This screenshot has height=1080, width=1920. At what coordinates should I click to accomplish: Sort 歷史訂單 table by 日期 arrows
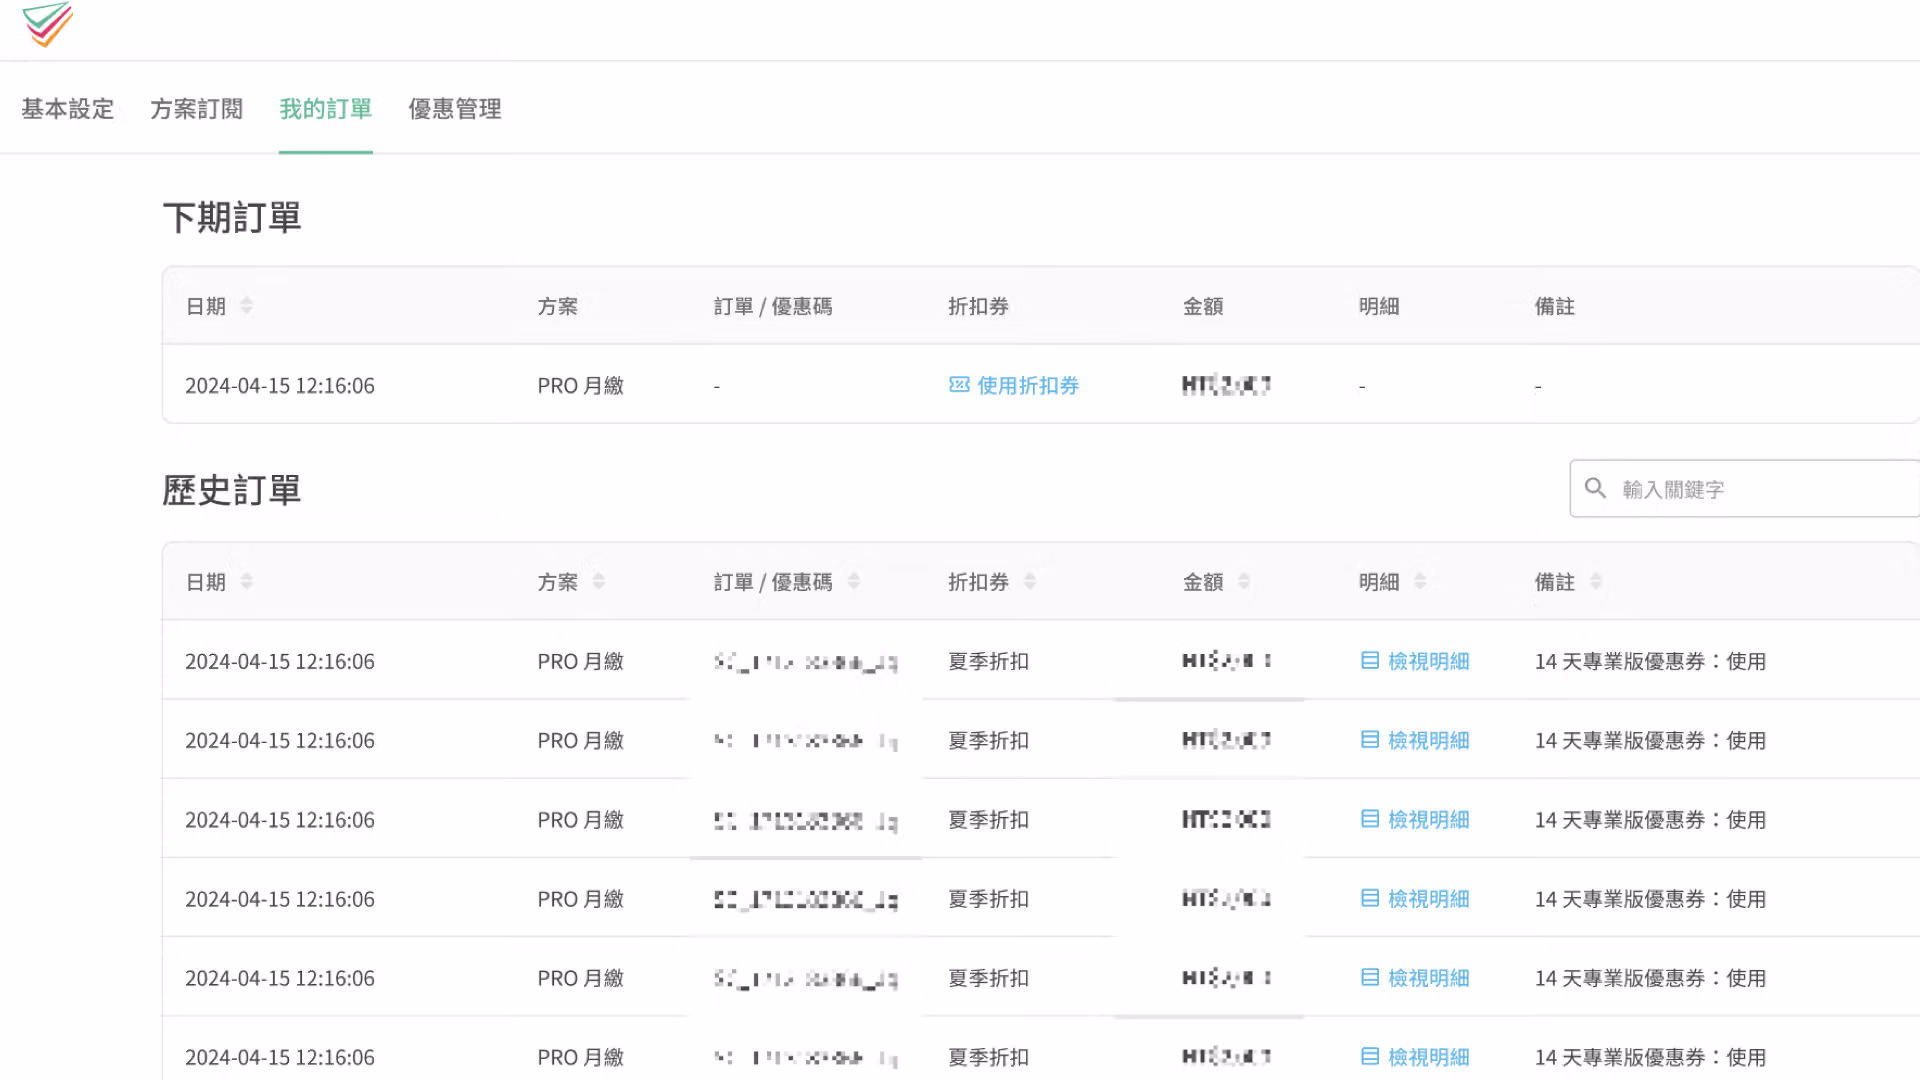click(x=246, y=581)
